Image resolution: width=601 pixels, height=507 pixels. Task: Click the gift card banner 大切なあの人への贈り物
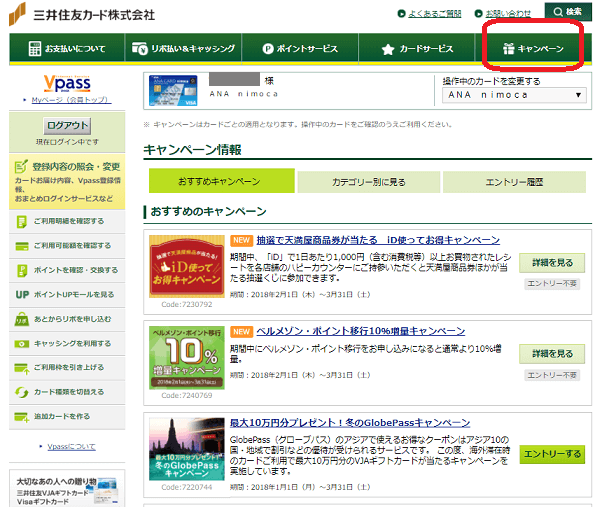point(67,489)
